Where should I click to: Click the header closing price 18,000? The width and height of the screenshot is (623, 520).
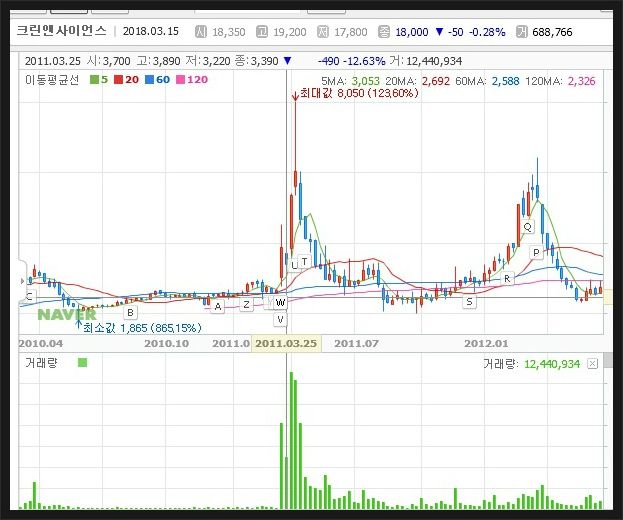412,32
